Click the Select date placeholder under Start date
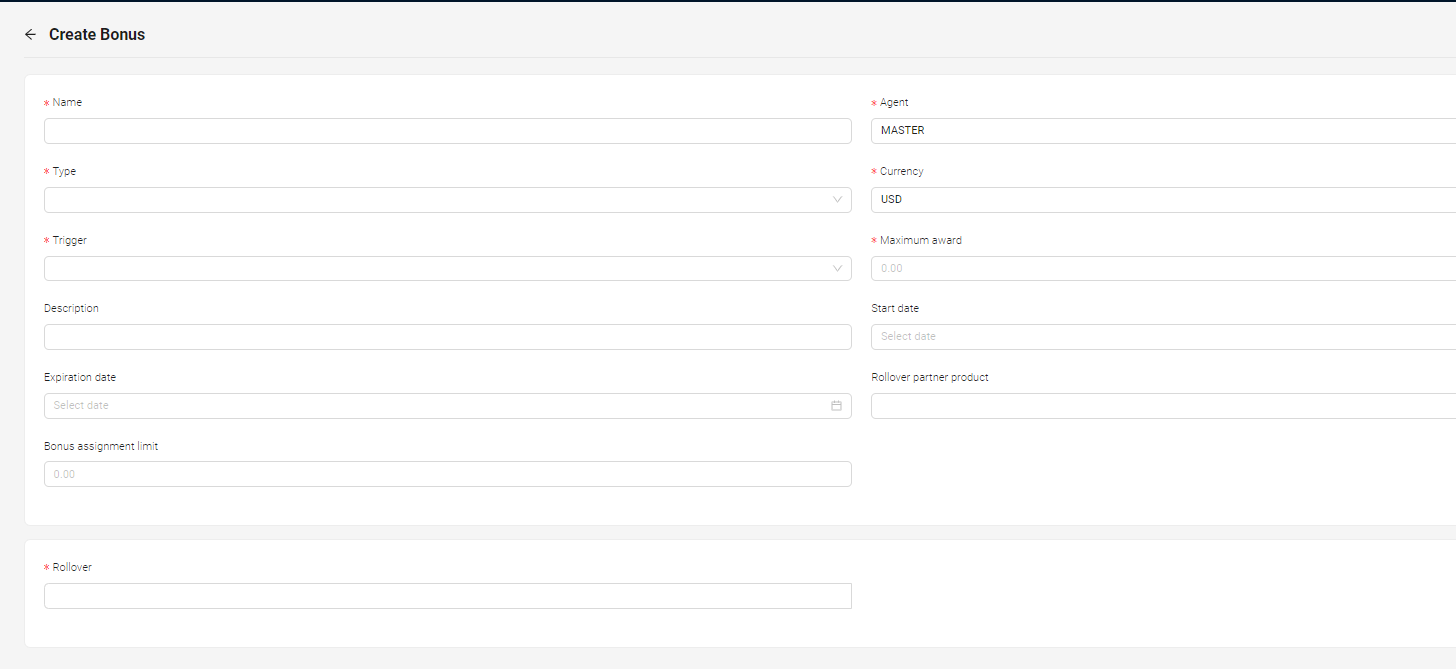The width and height of the screenshot is (1456, 669). coord(908,336)
